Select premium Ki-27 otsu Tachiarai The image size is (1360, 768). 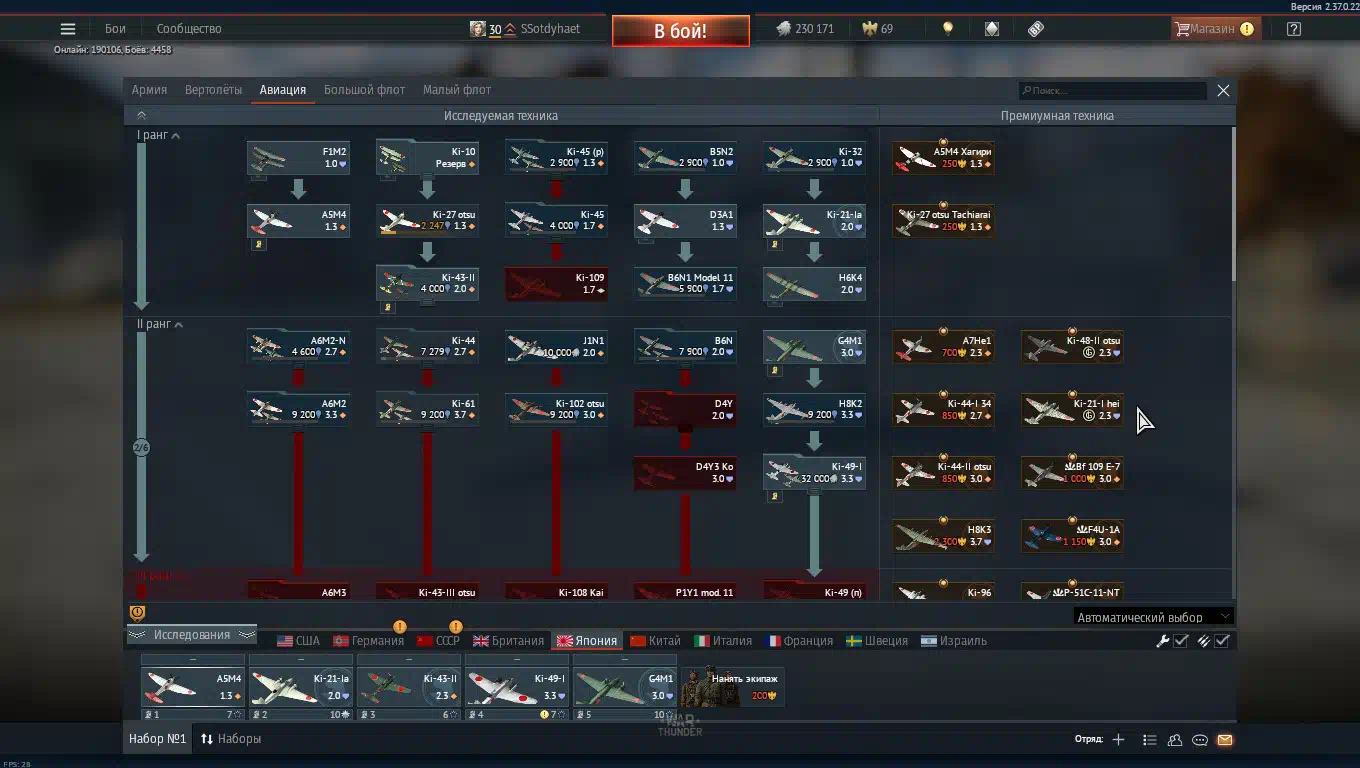coord(943,221)
